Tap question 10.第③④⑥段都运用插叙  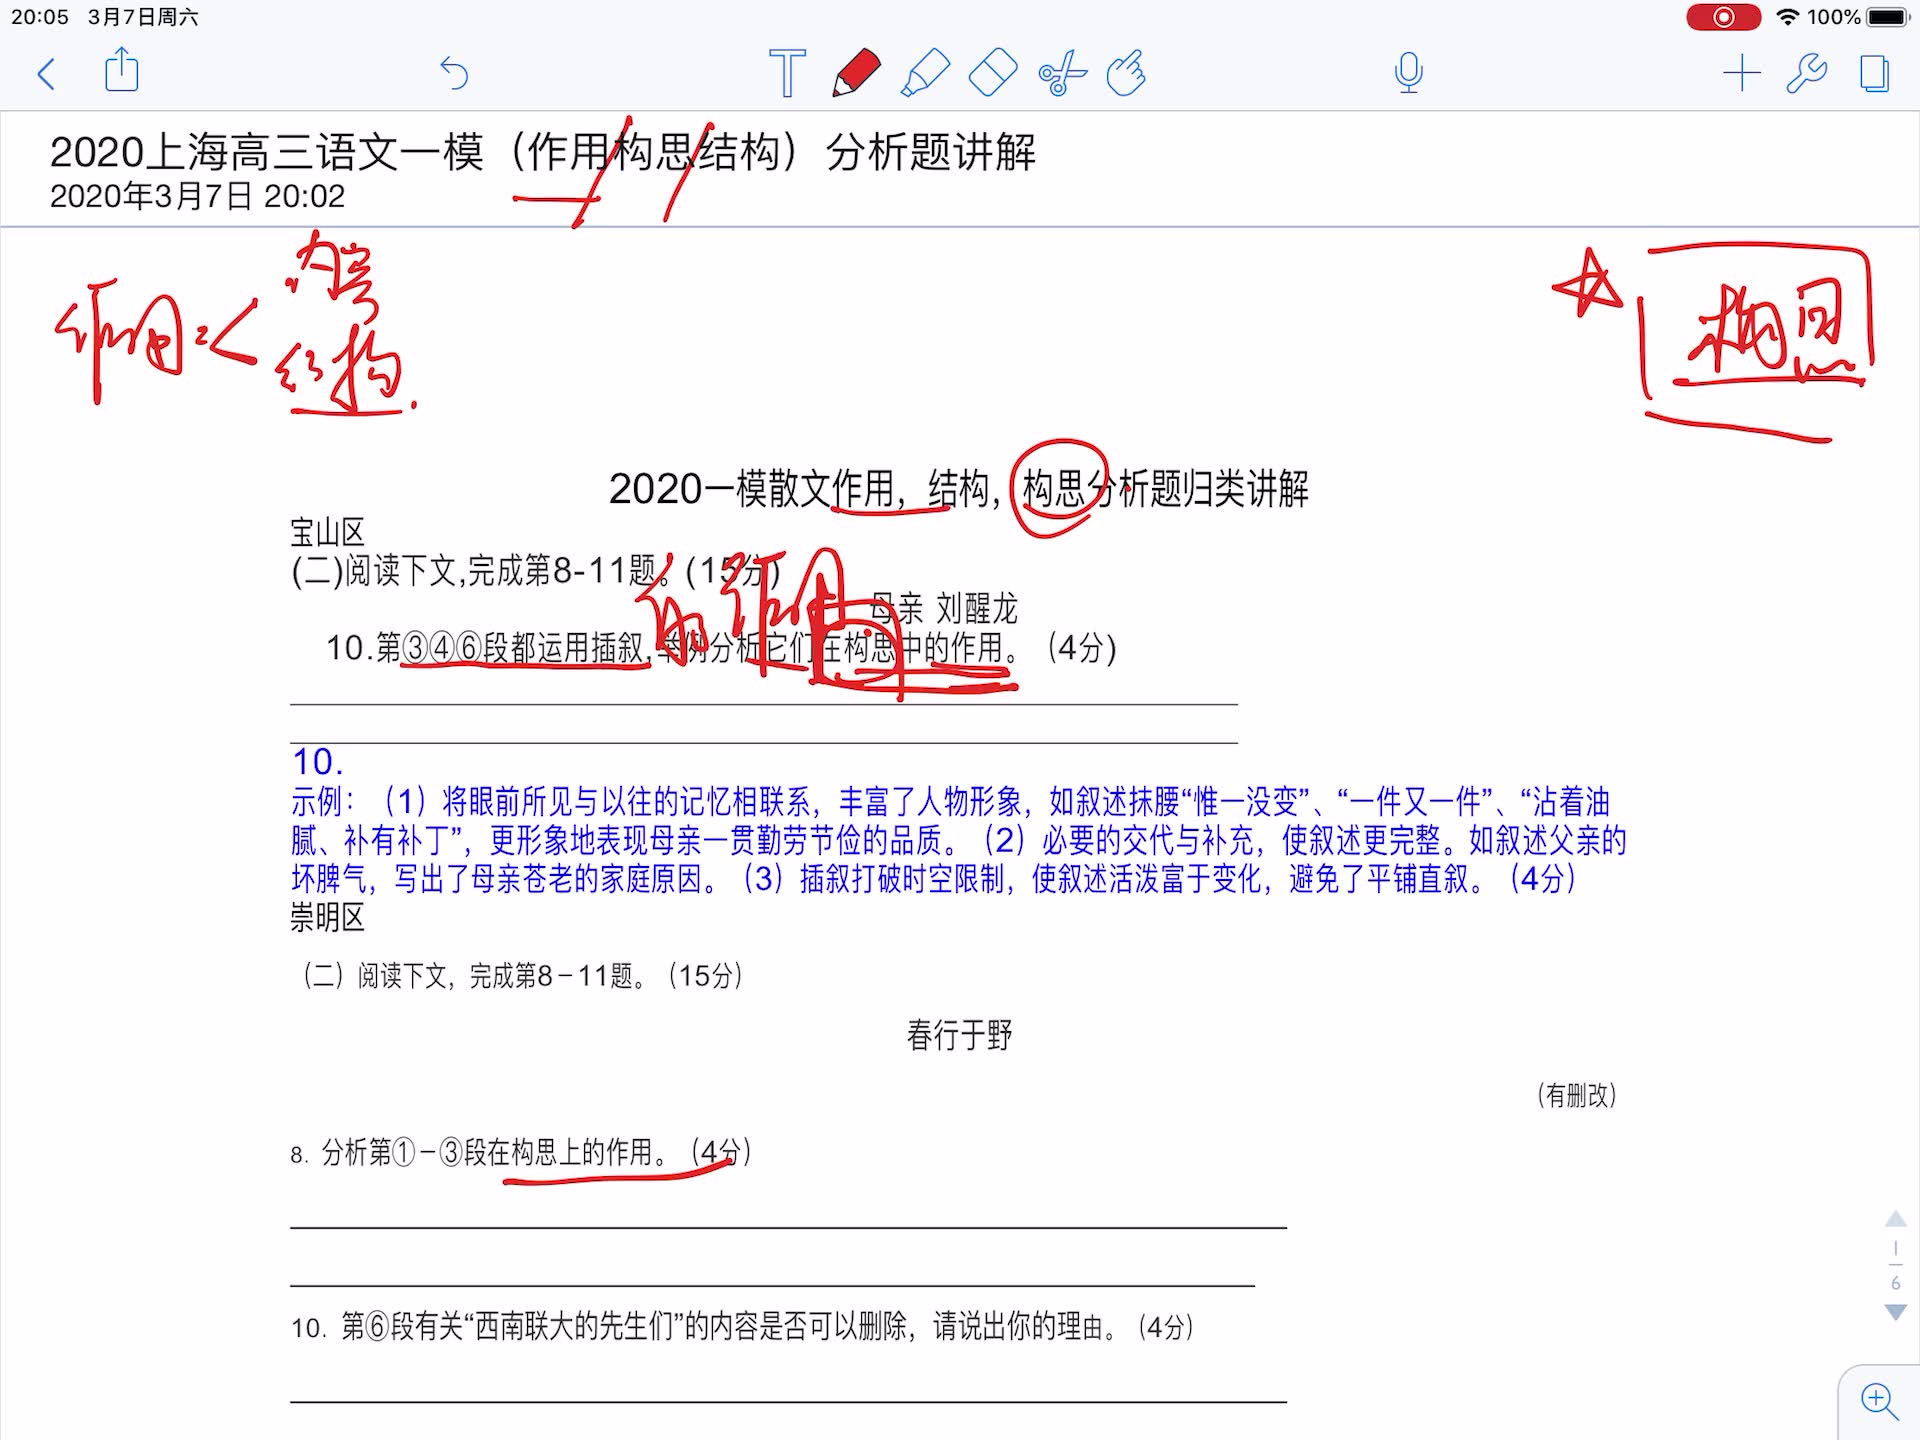[720, 648]
